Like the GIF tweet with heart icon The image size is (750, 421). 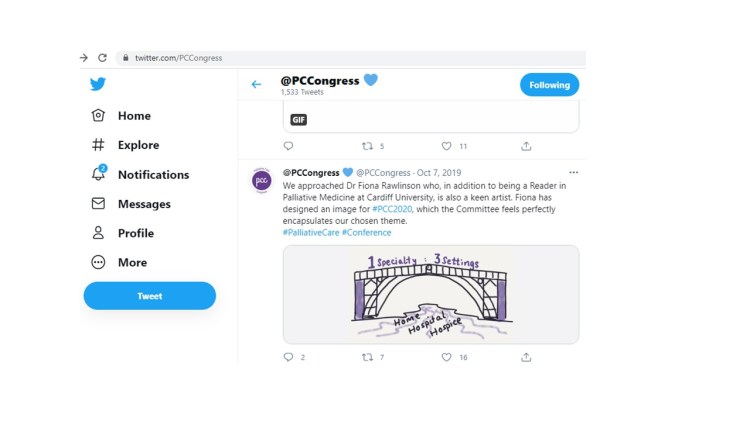click(x=447, y=146)
